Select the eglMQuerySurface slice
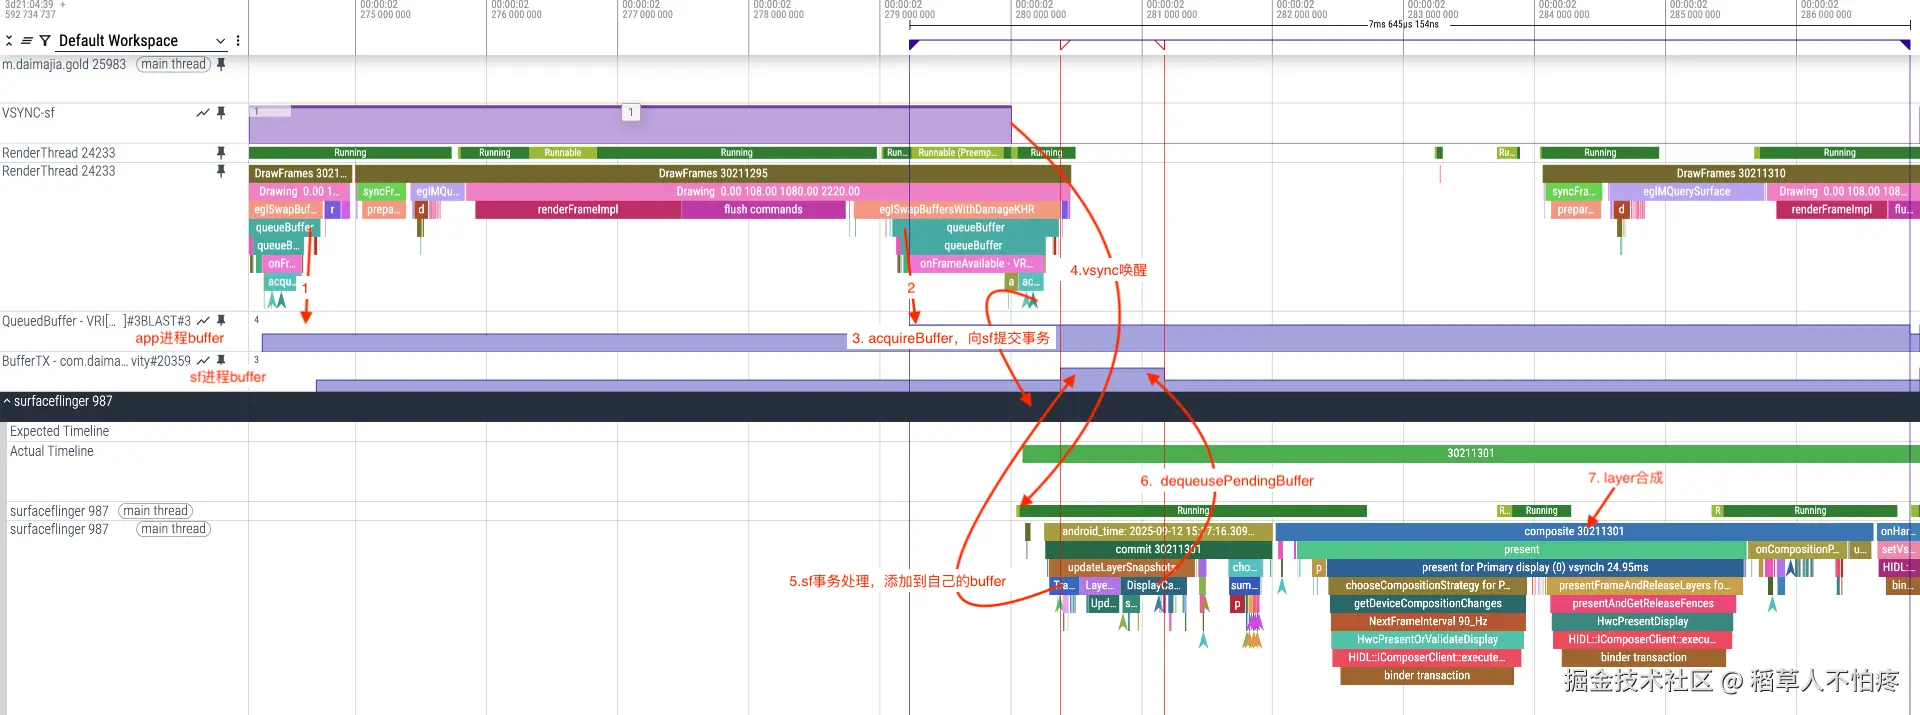Screen dimensions: 1920x715 click(x=1686, y=191)
